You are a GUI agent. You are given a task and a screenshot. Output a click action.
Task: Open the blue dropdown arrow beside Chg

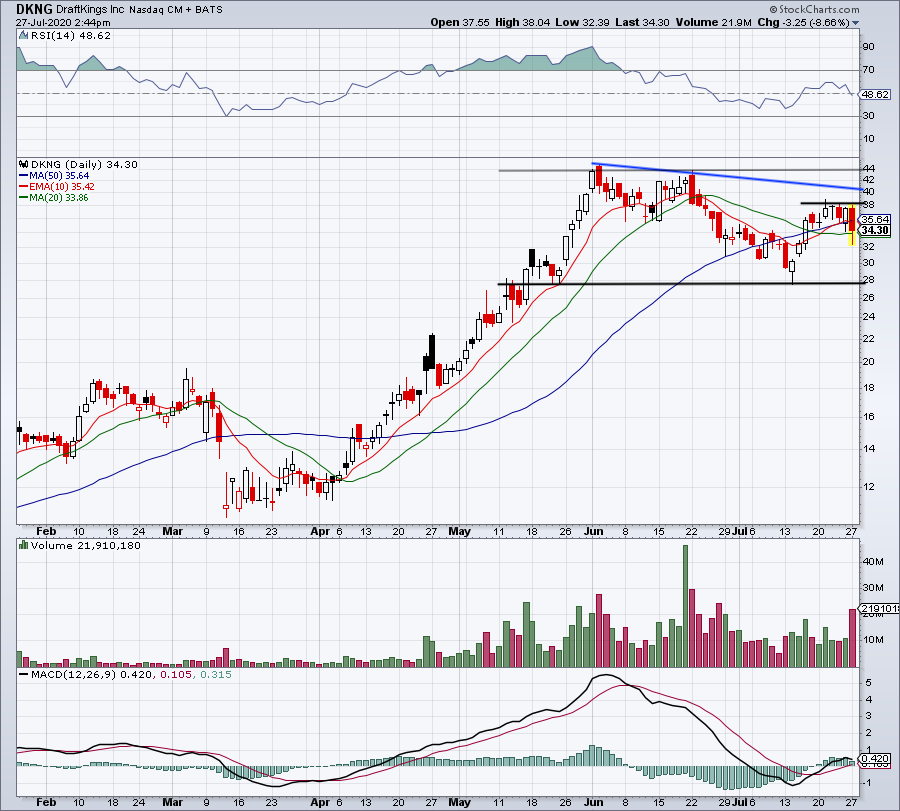pyautogui.click(x=856, y=23)
